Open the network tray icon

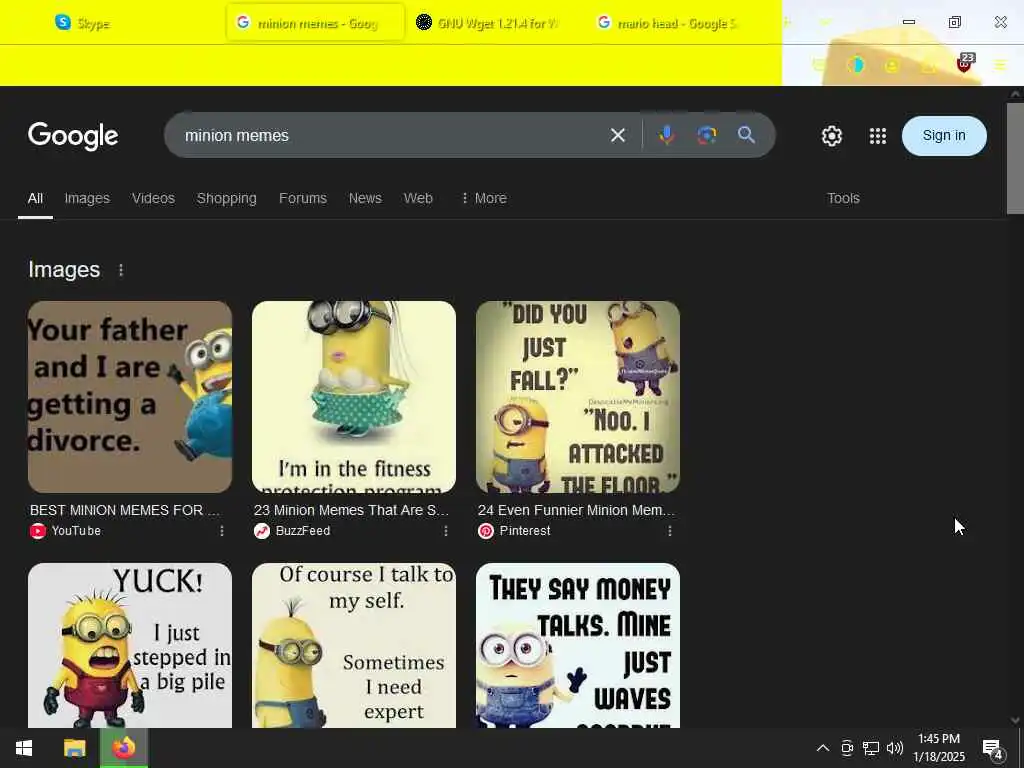[871, 748]
